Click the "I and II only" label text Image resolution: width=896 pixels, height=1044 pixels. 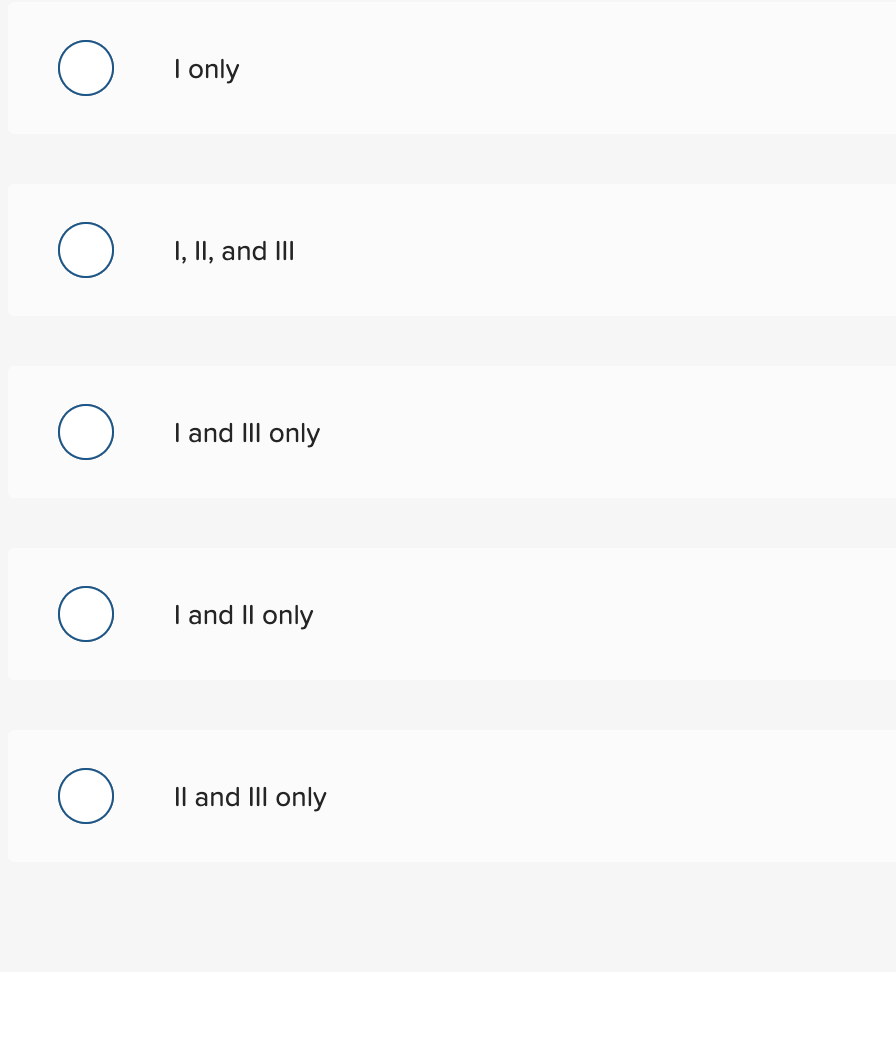click(x=243, y=614)
